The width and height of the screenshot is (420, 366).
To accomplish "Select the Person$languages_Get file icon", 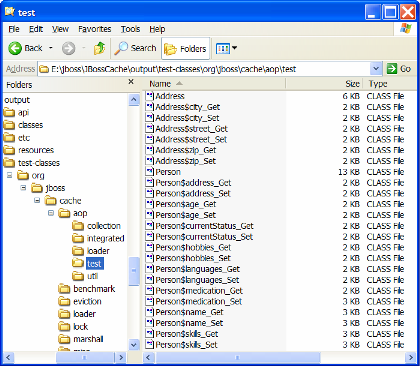I will click(150, 269).
